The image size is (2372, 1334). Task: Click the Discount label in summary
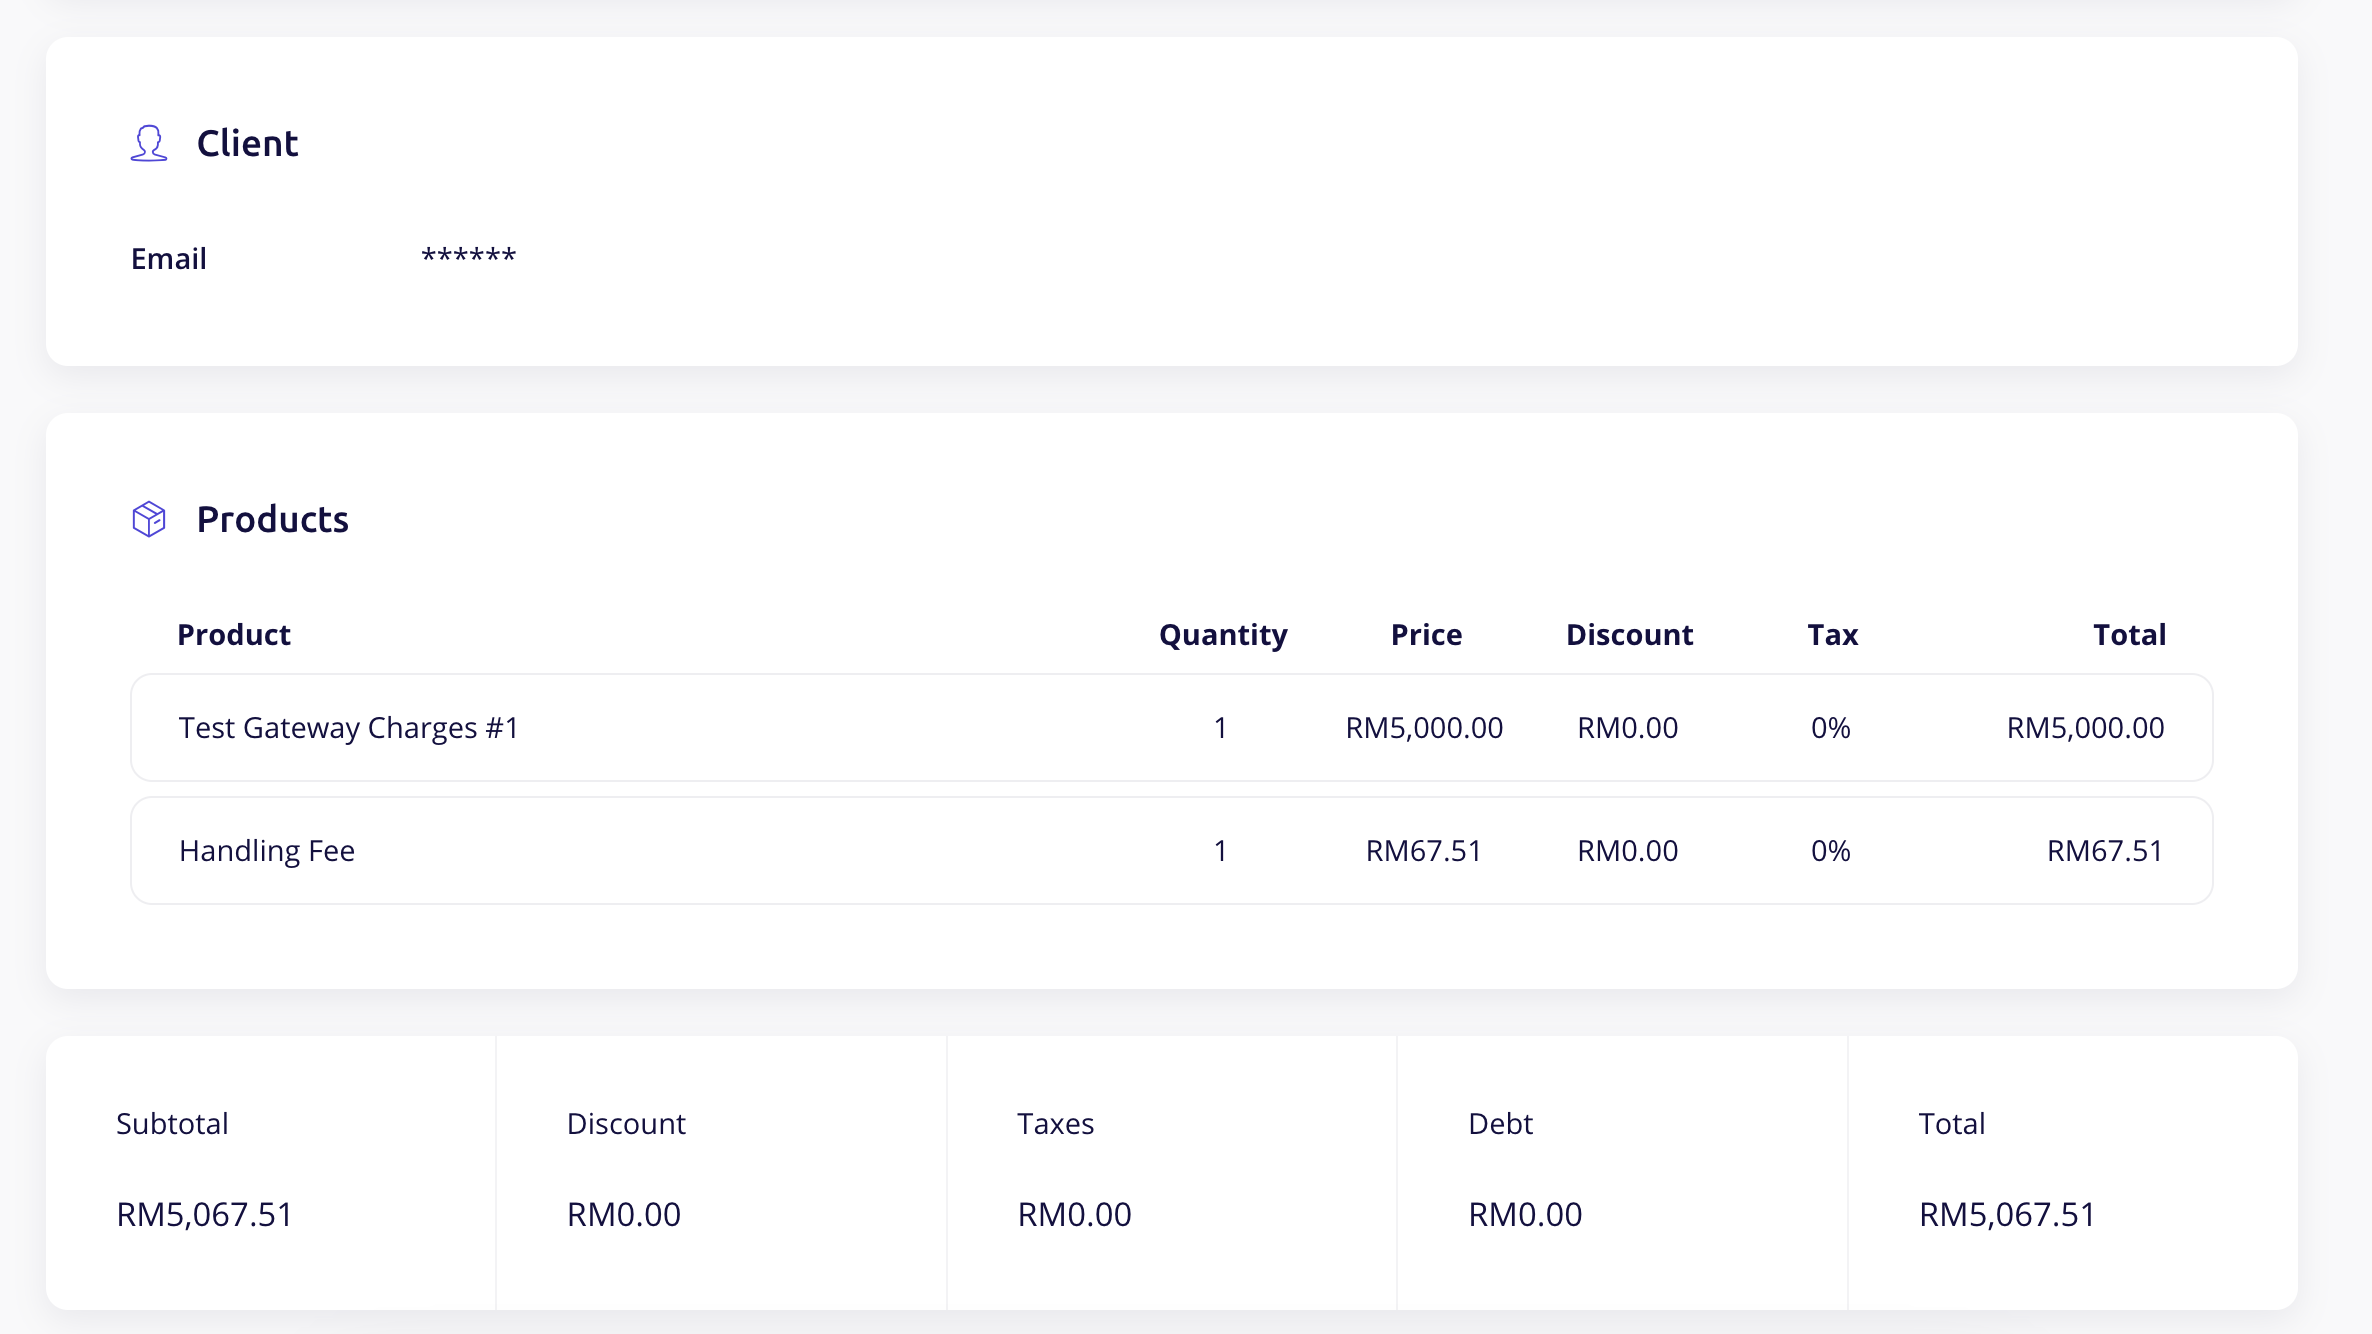626,1123
